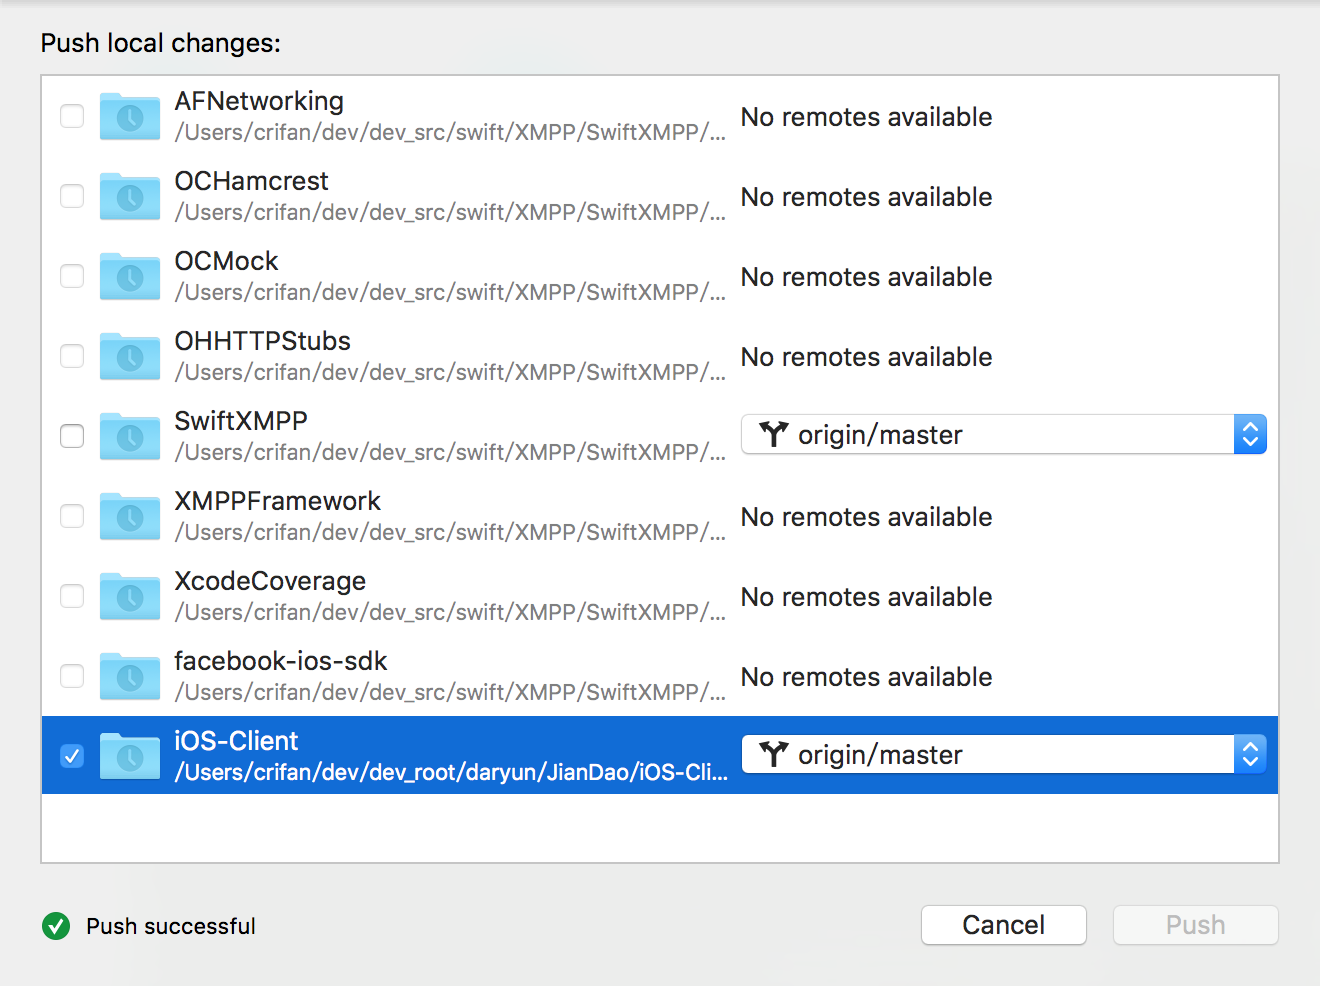This screenshot has height=986, width=1320.
Task: Click the XcodeCoverage folder icon
Action: pos(130,597)
